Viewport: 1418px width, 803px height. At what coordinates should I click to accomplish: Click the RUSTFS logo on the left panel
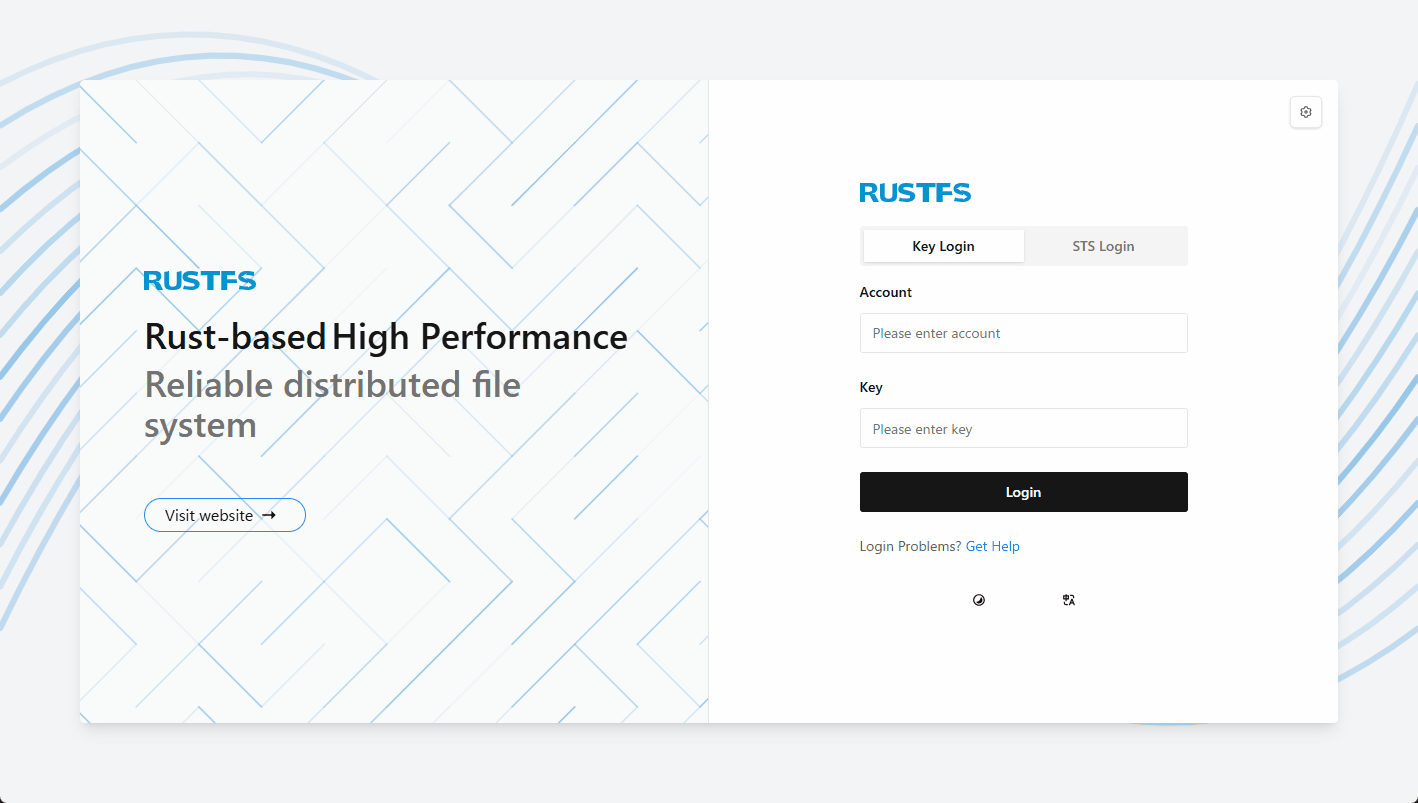pyautogui.click(x=199, y=280)
